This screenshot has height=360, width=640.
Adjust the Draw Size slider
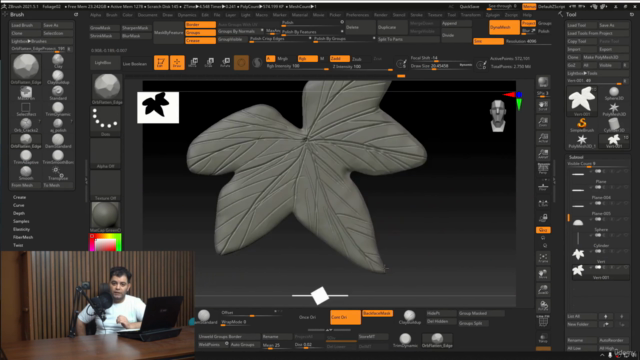442,66
